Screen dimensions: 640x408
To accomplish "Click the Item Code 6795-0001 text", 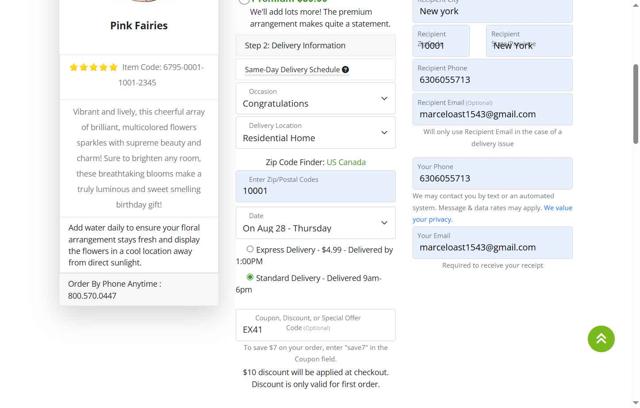I will (x=162, y=75).
